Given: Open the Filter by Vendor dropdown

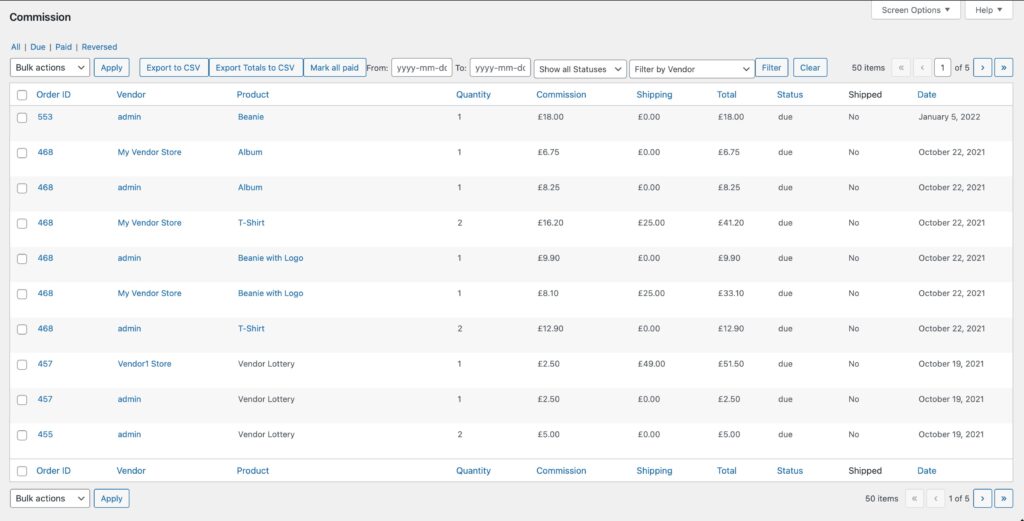Looking at the screenshot, I should point(691,69).
